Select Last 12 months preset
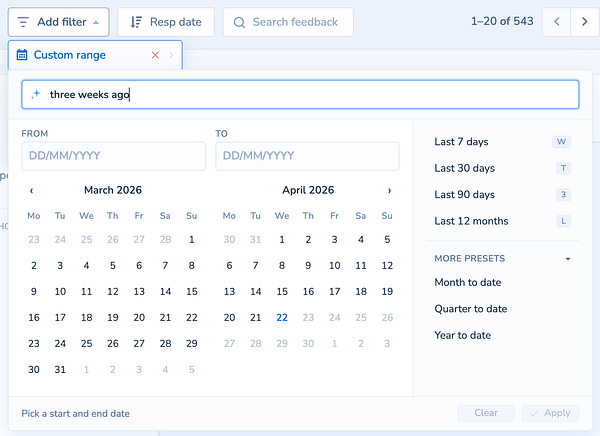The image size is (600, 436). 502,221
